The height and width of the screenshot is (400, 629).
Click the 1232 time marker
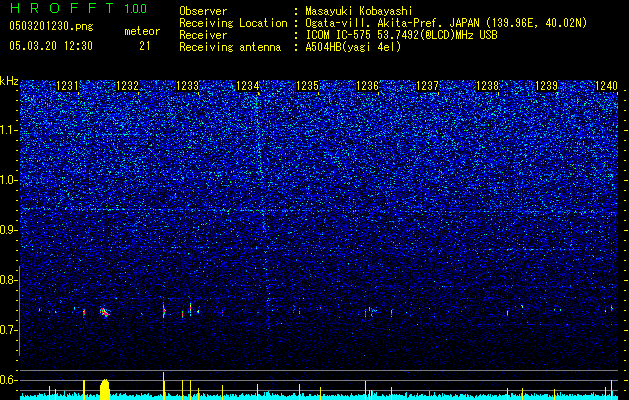point(127,86)
